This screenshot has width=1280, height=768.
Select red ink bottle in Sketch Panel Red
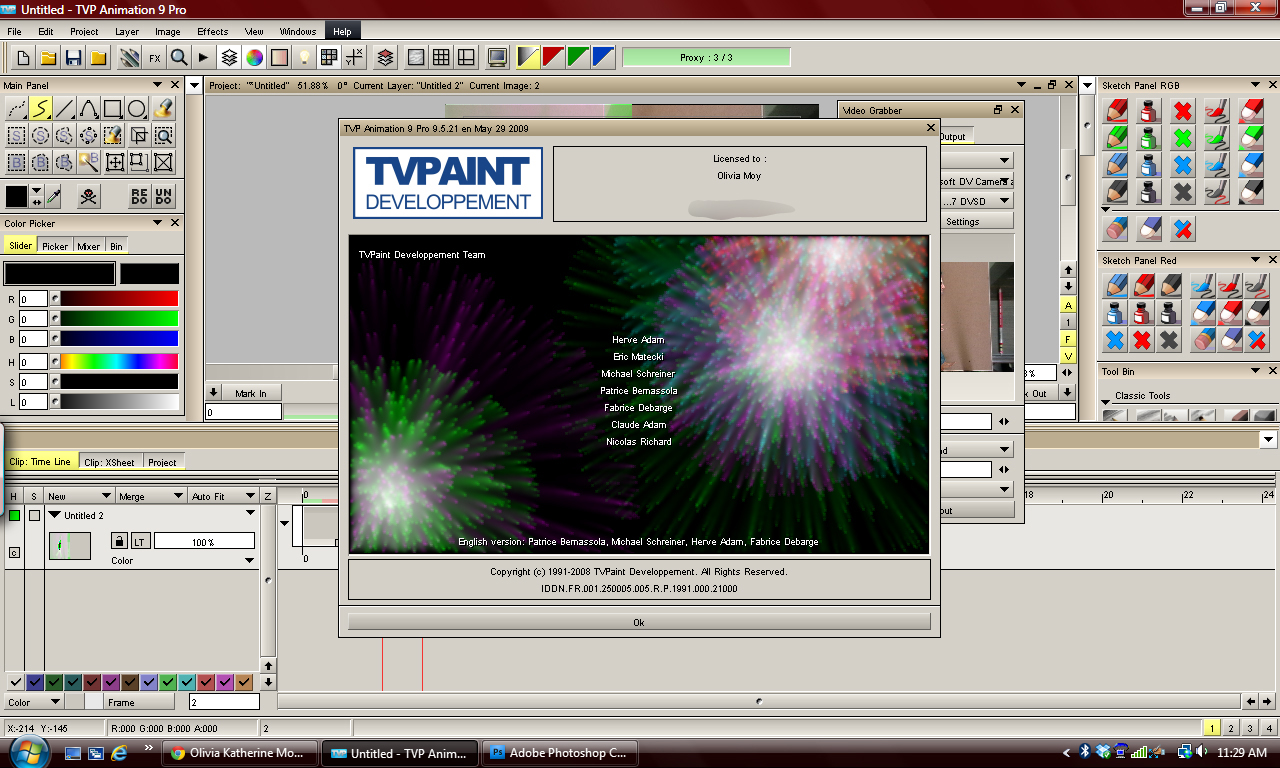tap(1142, 313)
